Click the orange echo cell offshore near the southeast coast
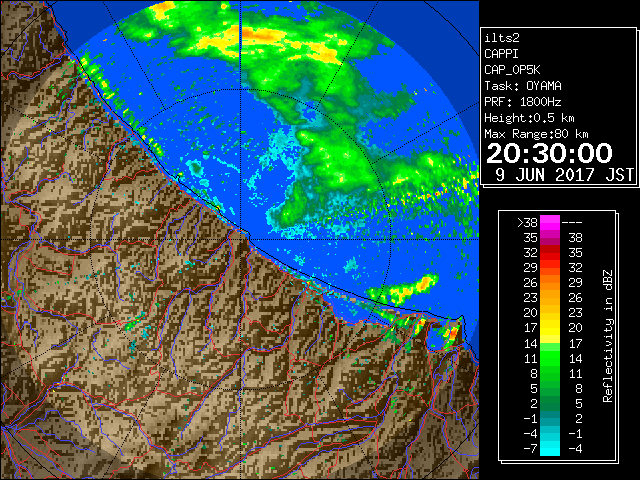The image size is (640, 480). (426, 282)
